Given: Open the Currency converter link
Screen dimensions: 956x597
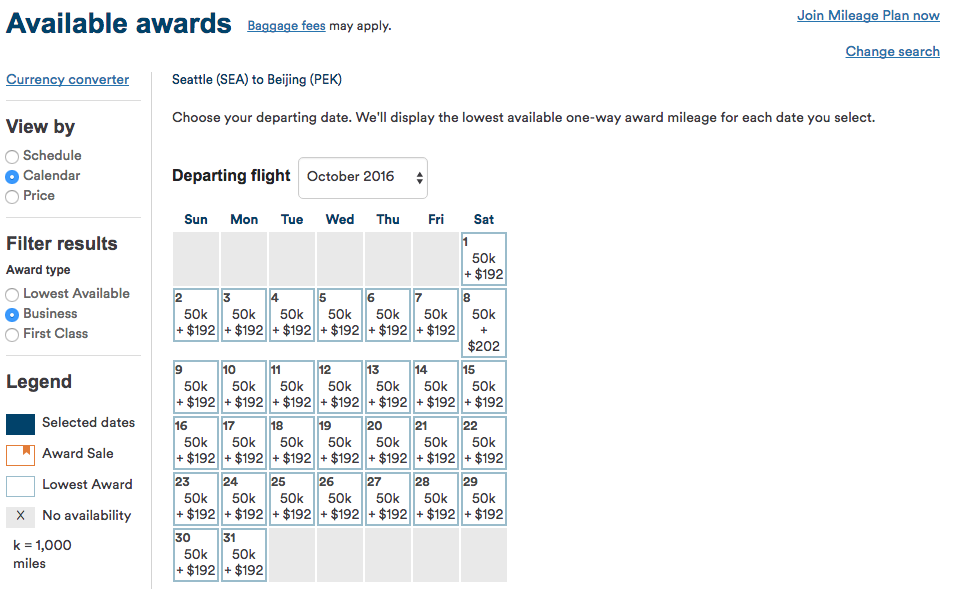Looking at the screenshot, I should click(x=68, y=79).
